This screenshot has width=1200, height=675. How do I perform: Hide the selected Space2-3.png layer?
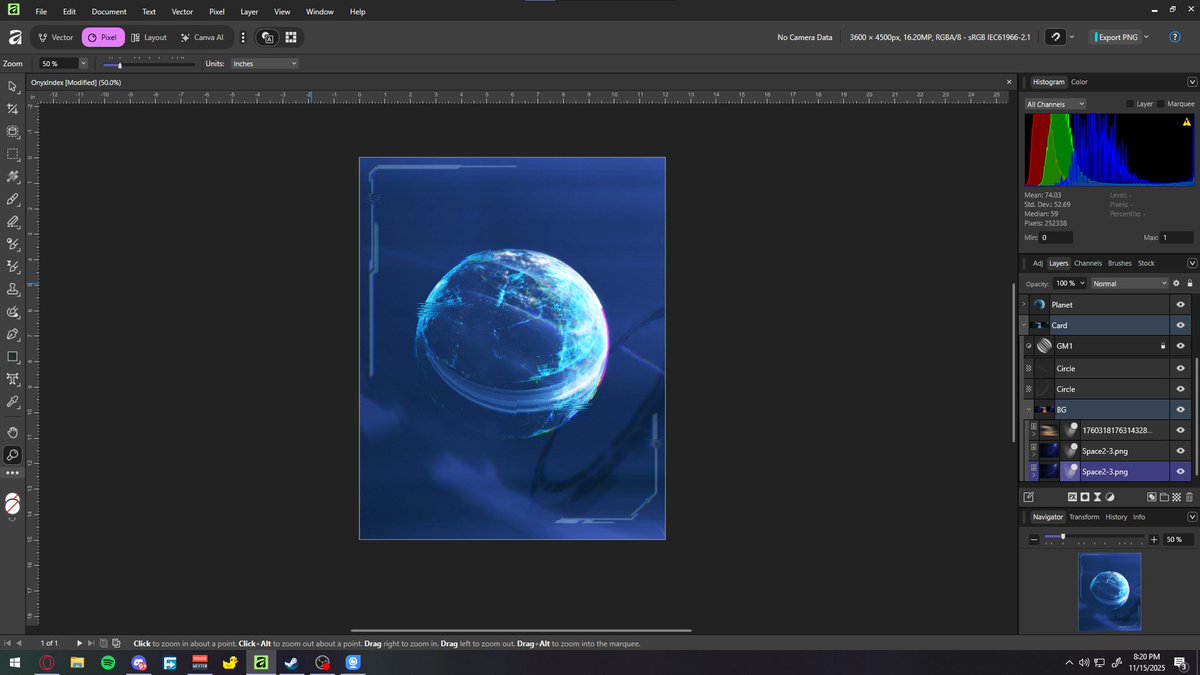click(x=1181, y=471)
